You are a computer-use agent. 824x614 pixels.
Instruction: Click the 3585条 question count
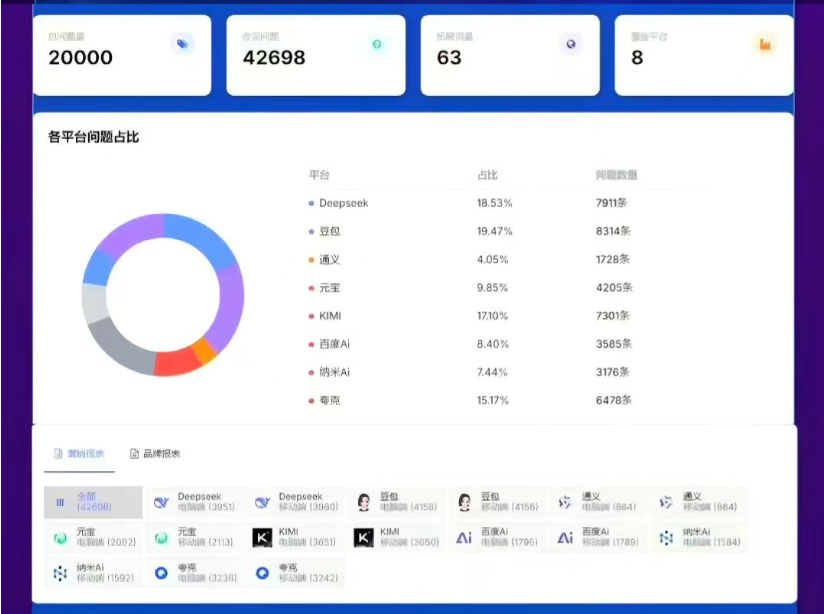tap(614, 344)
